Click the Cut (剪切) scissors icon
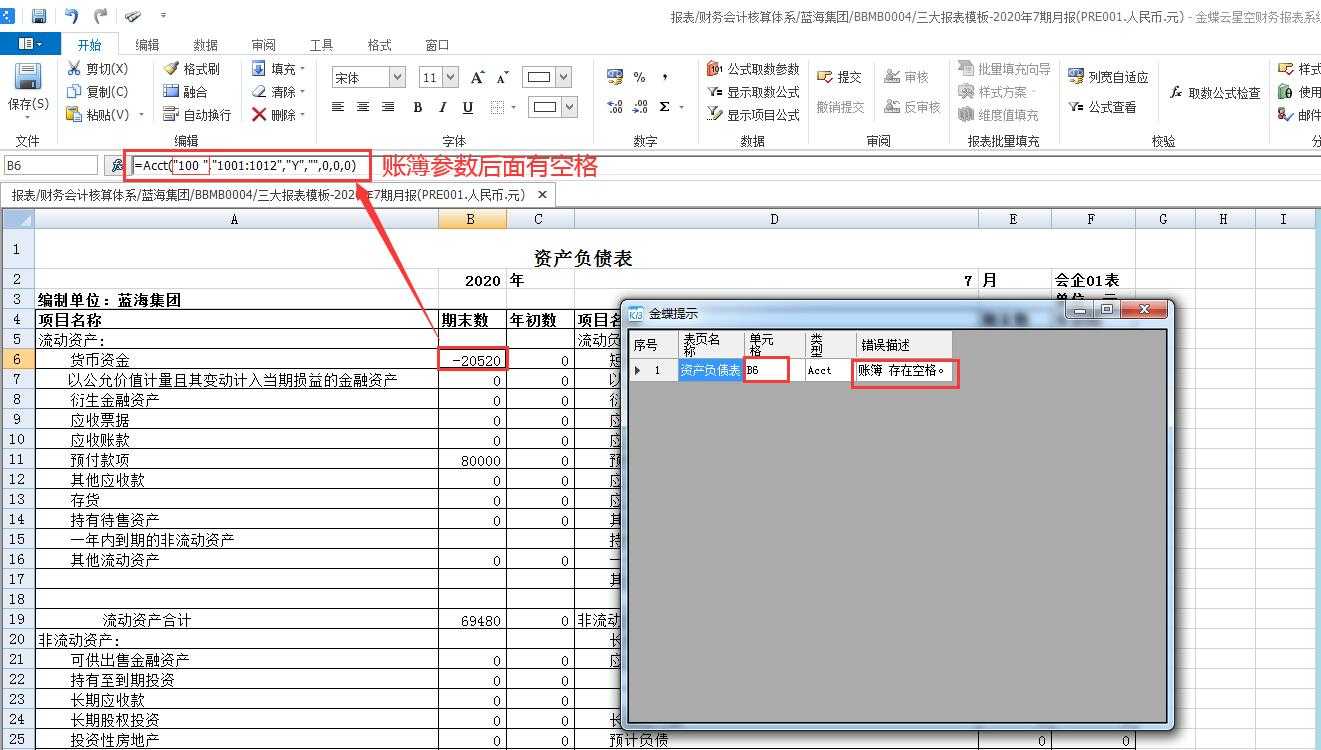1321x750 pixels. click(x=74, y=69)
